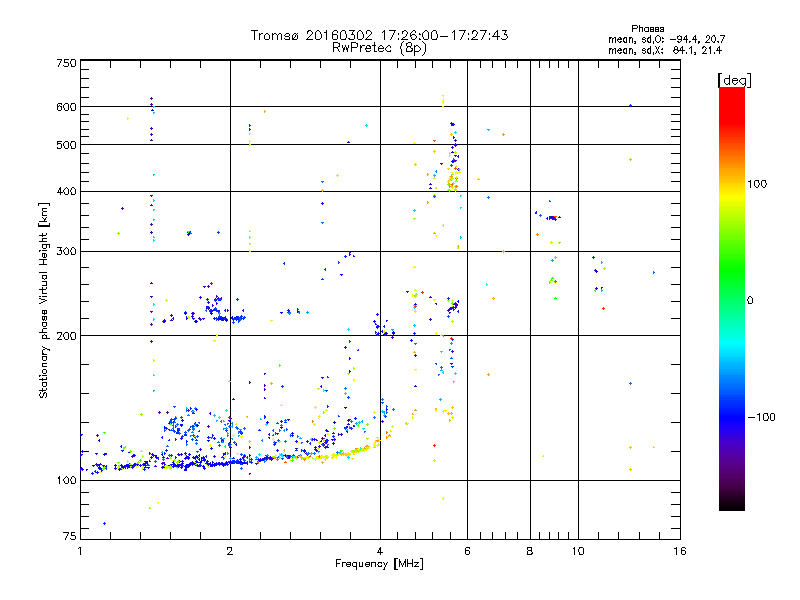Click the x-axis tick label '2'

(230, 551)
